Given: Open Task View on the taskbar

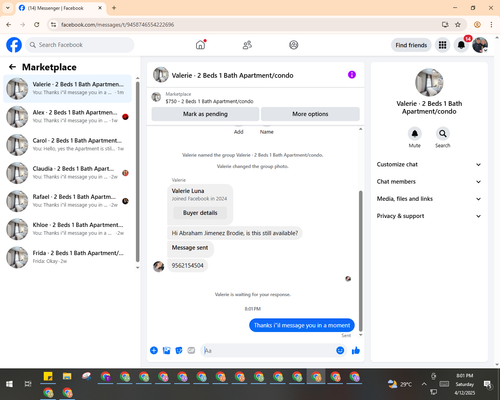Looking at the screenshot, I should [x=28, y=384].
